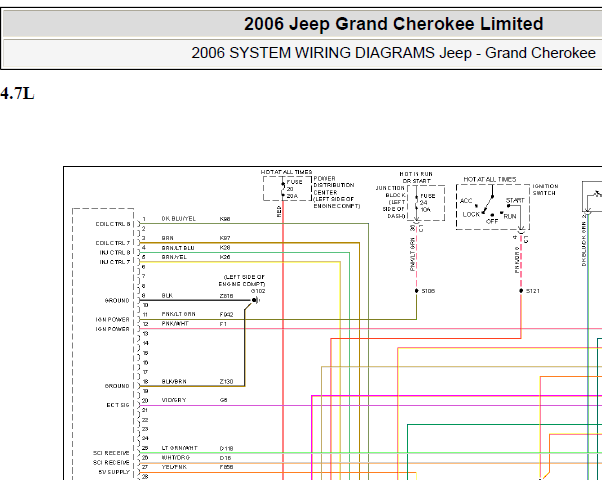This screenshot has height=480, width=602.
Task: Click the 'K98' circuit code
Action: click(225, 219)
